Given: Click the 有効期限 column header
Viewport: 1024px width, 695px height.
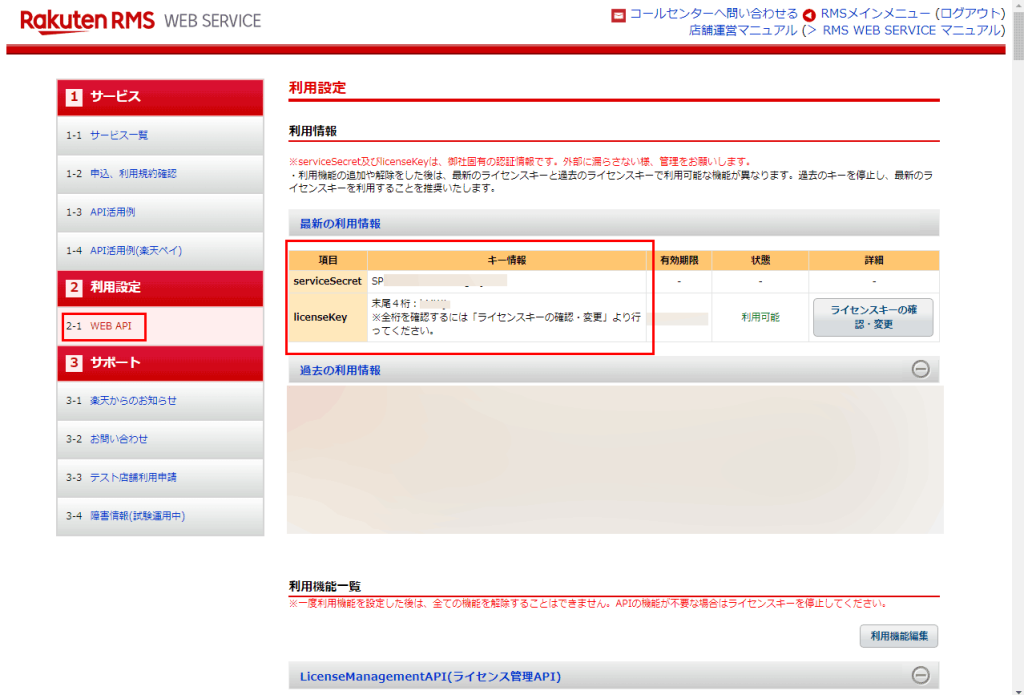Looking at the screenshot, I should tap(679, 260).
